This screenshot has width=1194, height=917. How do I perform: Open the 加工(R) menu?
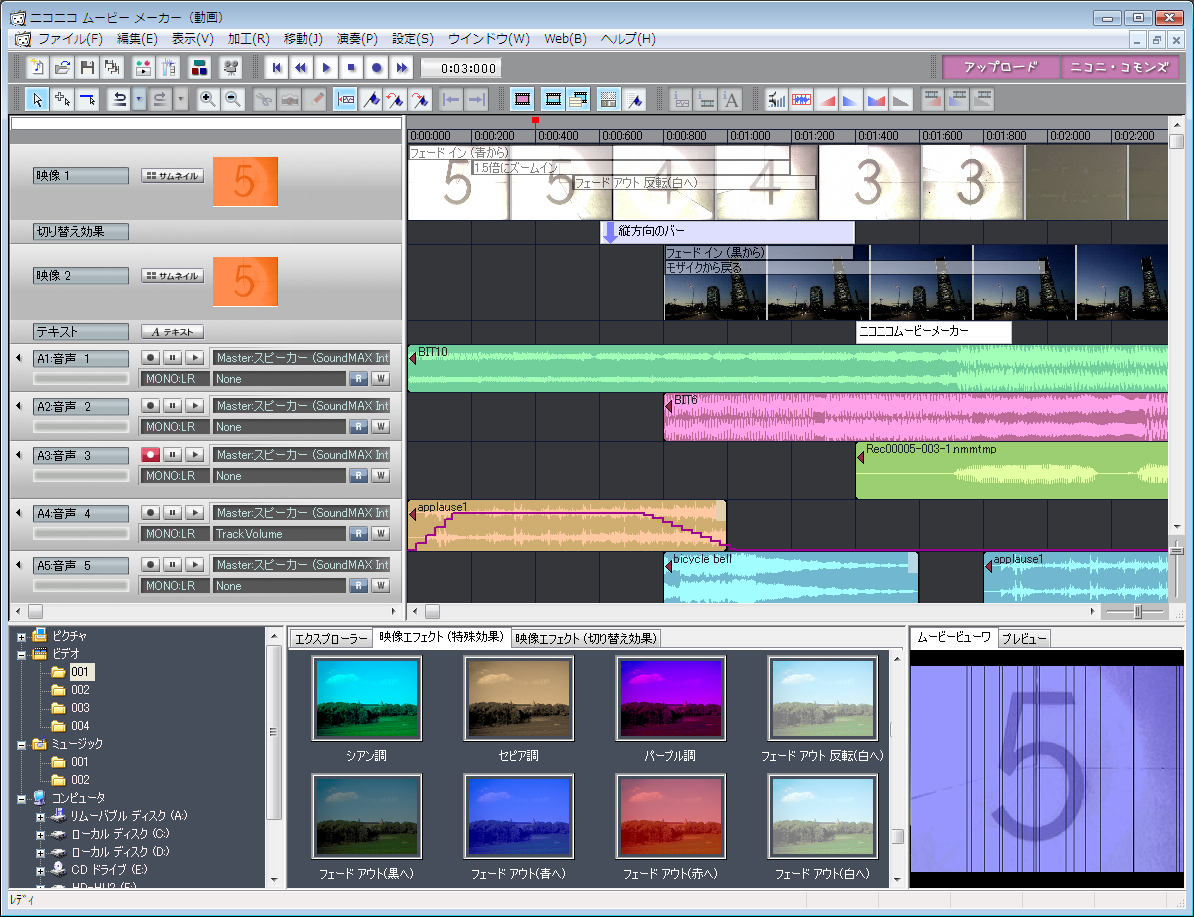coord(248,39)
